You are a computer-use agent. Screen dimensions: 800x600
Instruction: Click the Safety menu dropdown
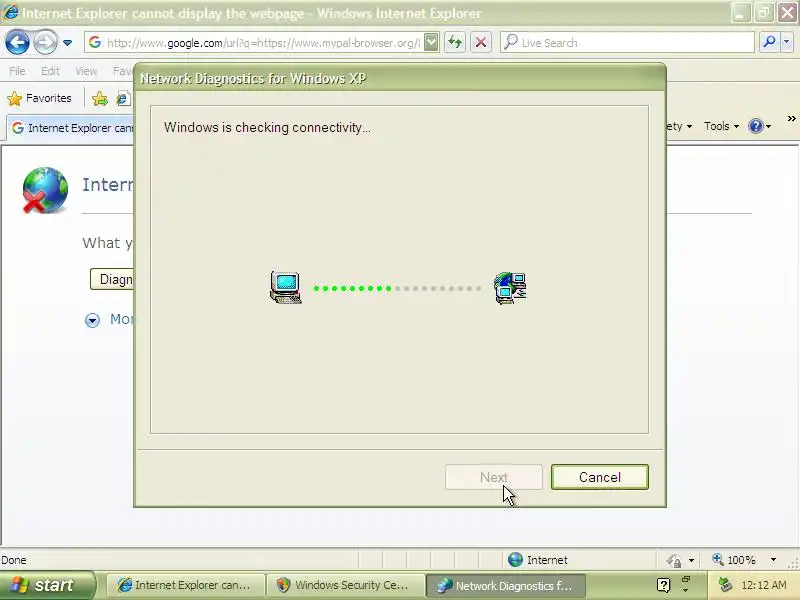click(x=680, y=126)
